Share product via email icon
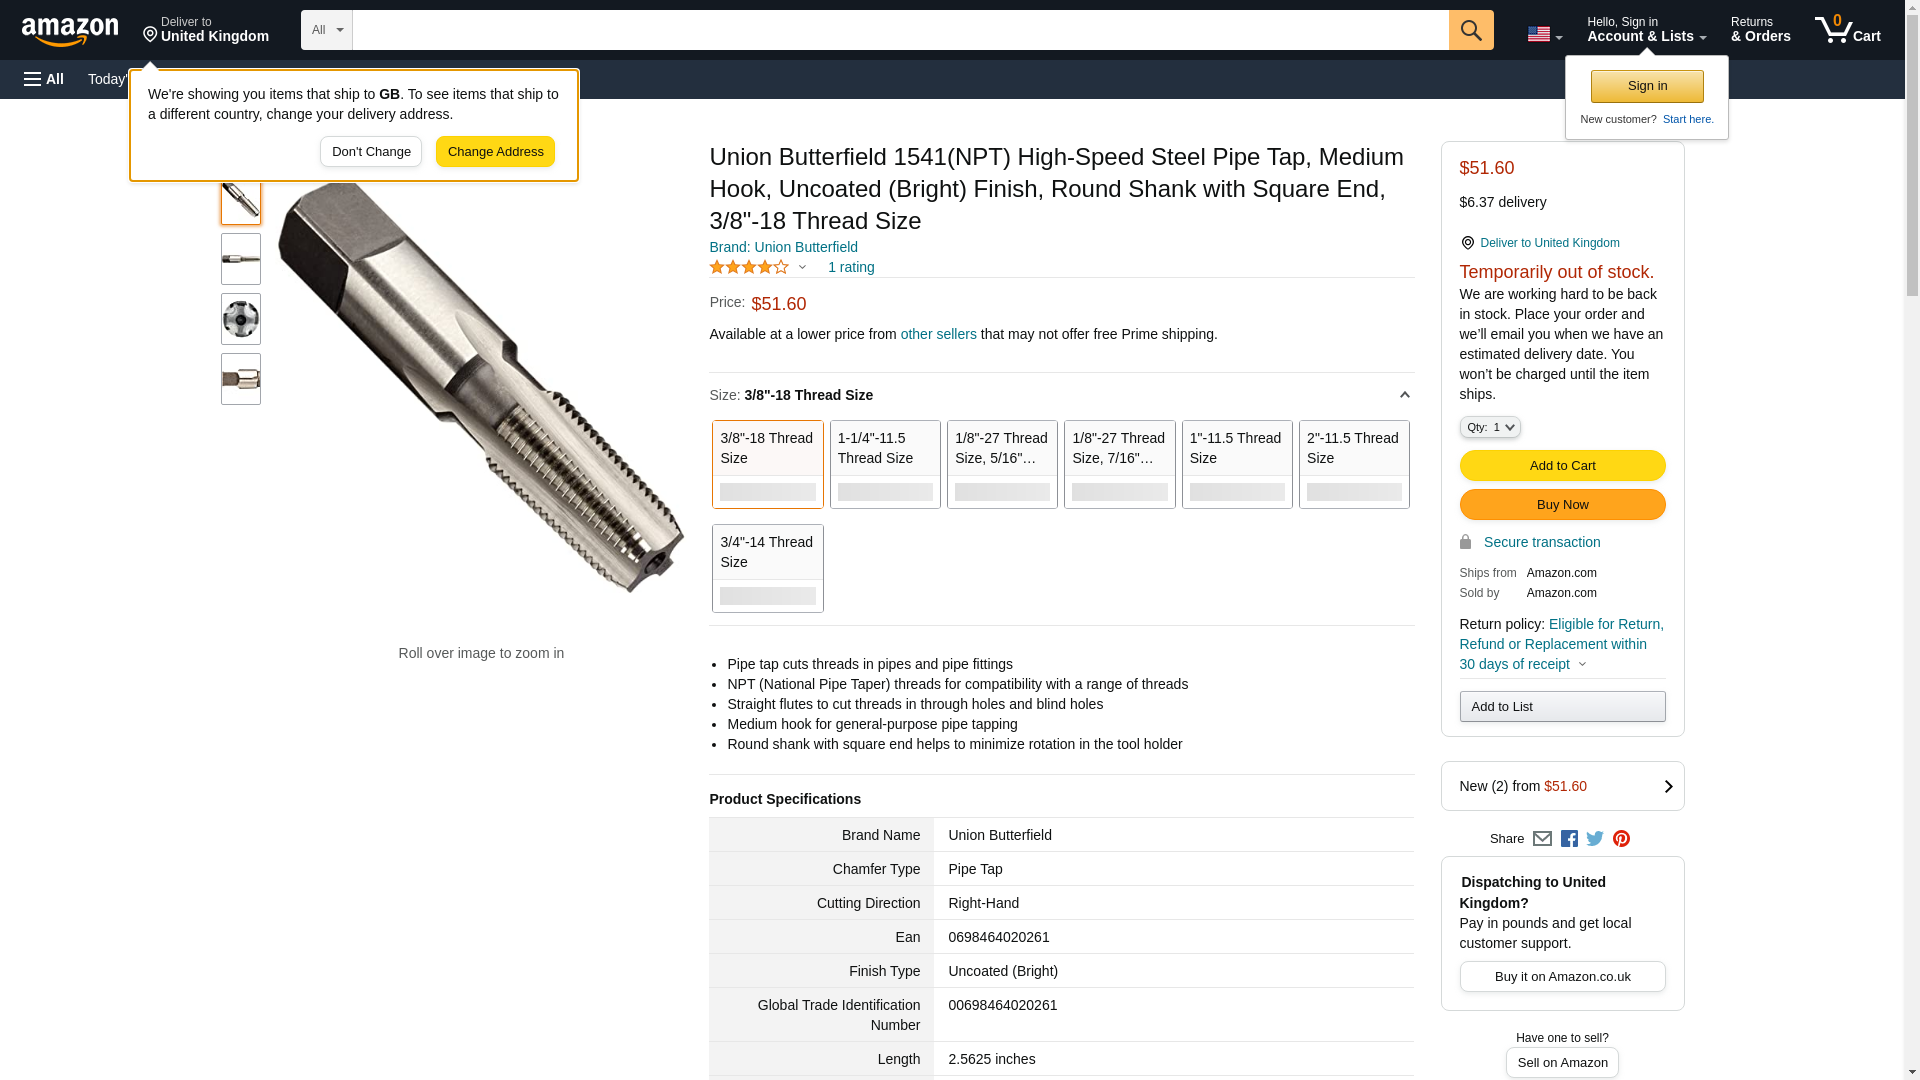Screen dimensions: 1920x1080 pos(1542,839)
